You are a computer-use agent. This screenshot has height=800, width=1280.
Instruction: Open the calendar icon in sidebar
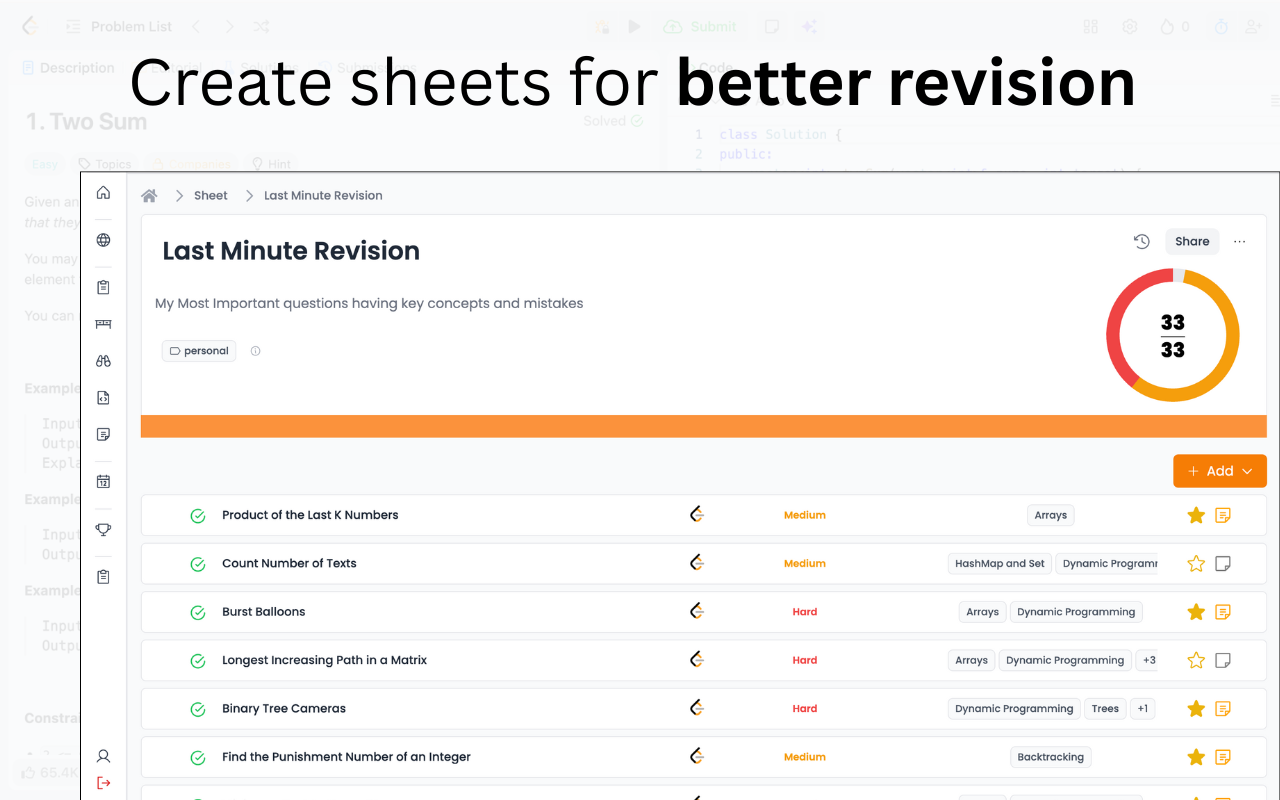coord(103,481)
